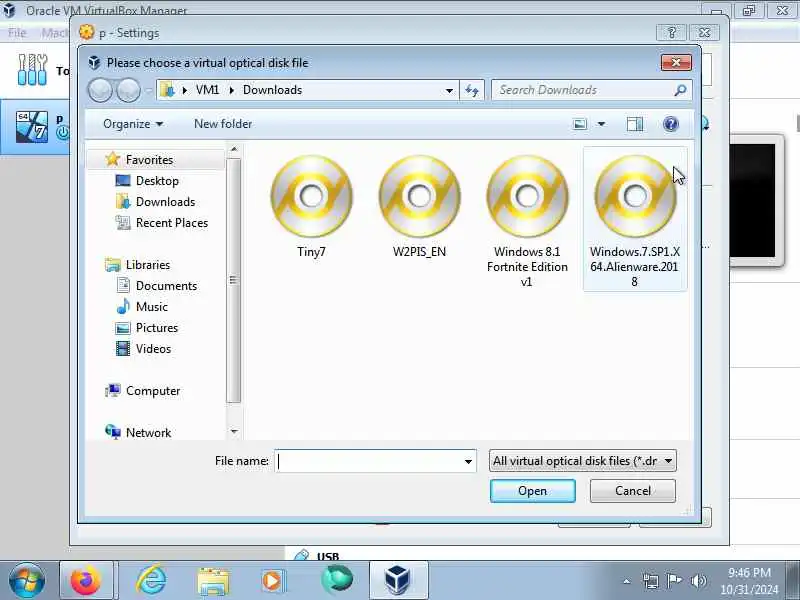Image resolution: width=800 pixels, height=600 pixels.
Task: Open Favorites in the navigation pane
Action: [149, 160]
